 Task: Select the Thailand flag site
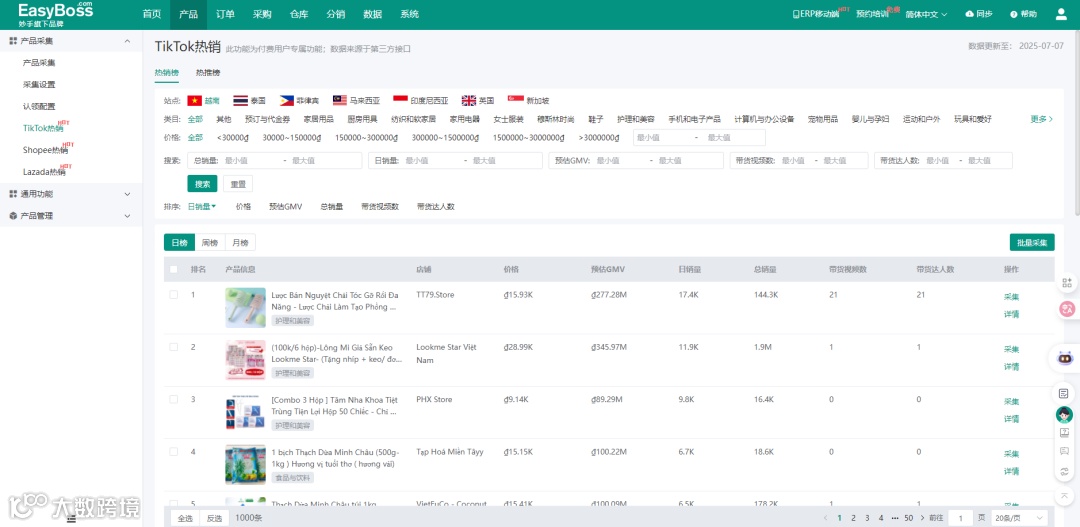click(x=240, y=101)
